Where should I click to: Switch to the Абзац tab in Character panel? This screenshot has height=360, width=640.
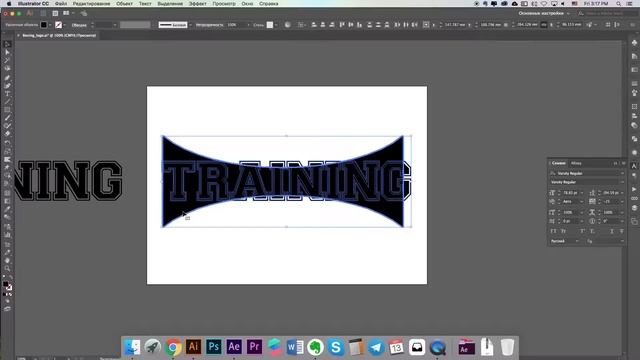pyautogui.click(x=576, y=163)
